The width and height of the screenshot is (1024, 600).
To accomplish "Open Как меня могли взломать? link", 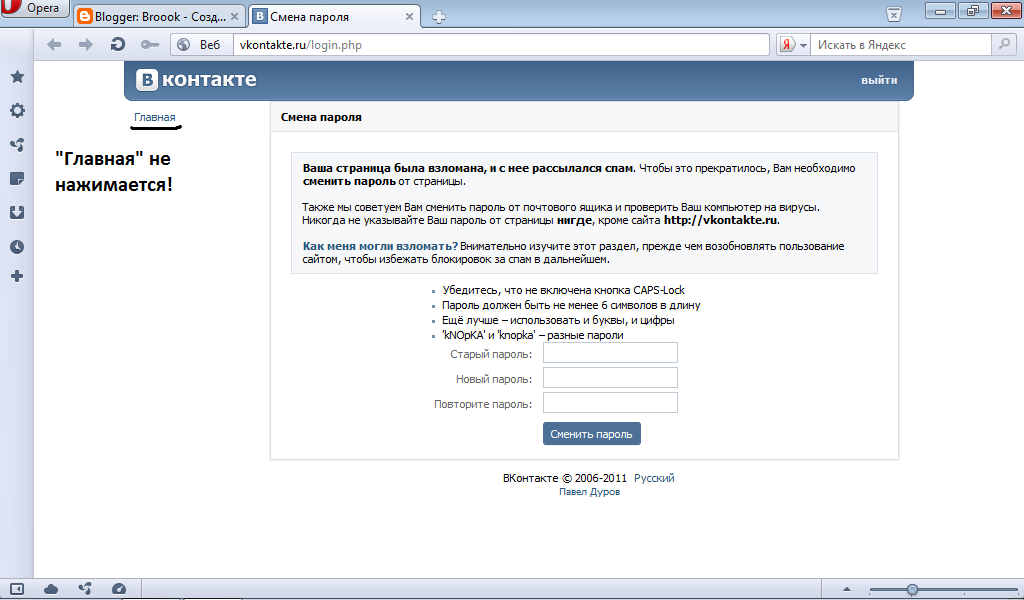I will pos(380,246).
